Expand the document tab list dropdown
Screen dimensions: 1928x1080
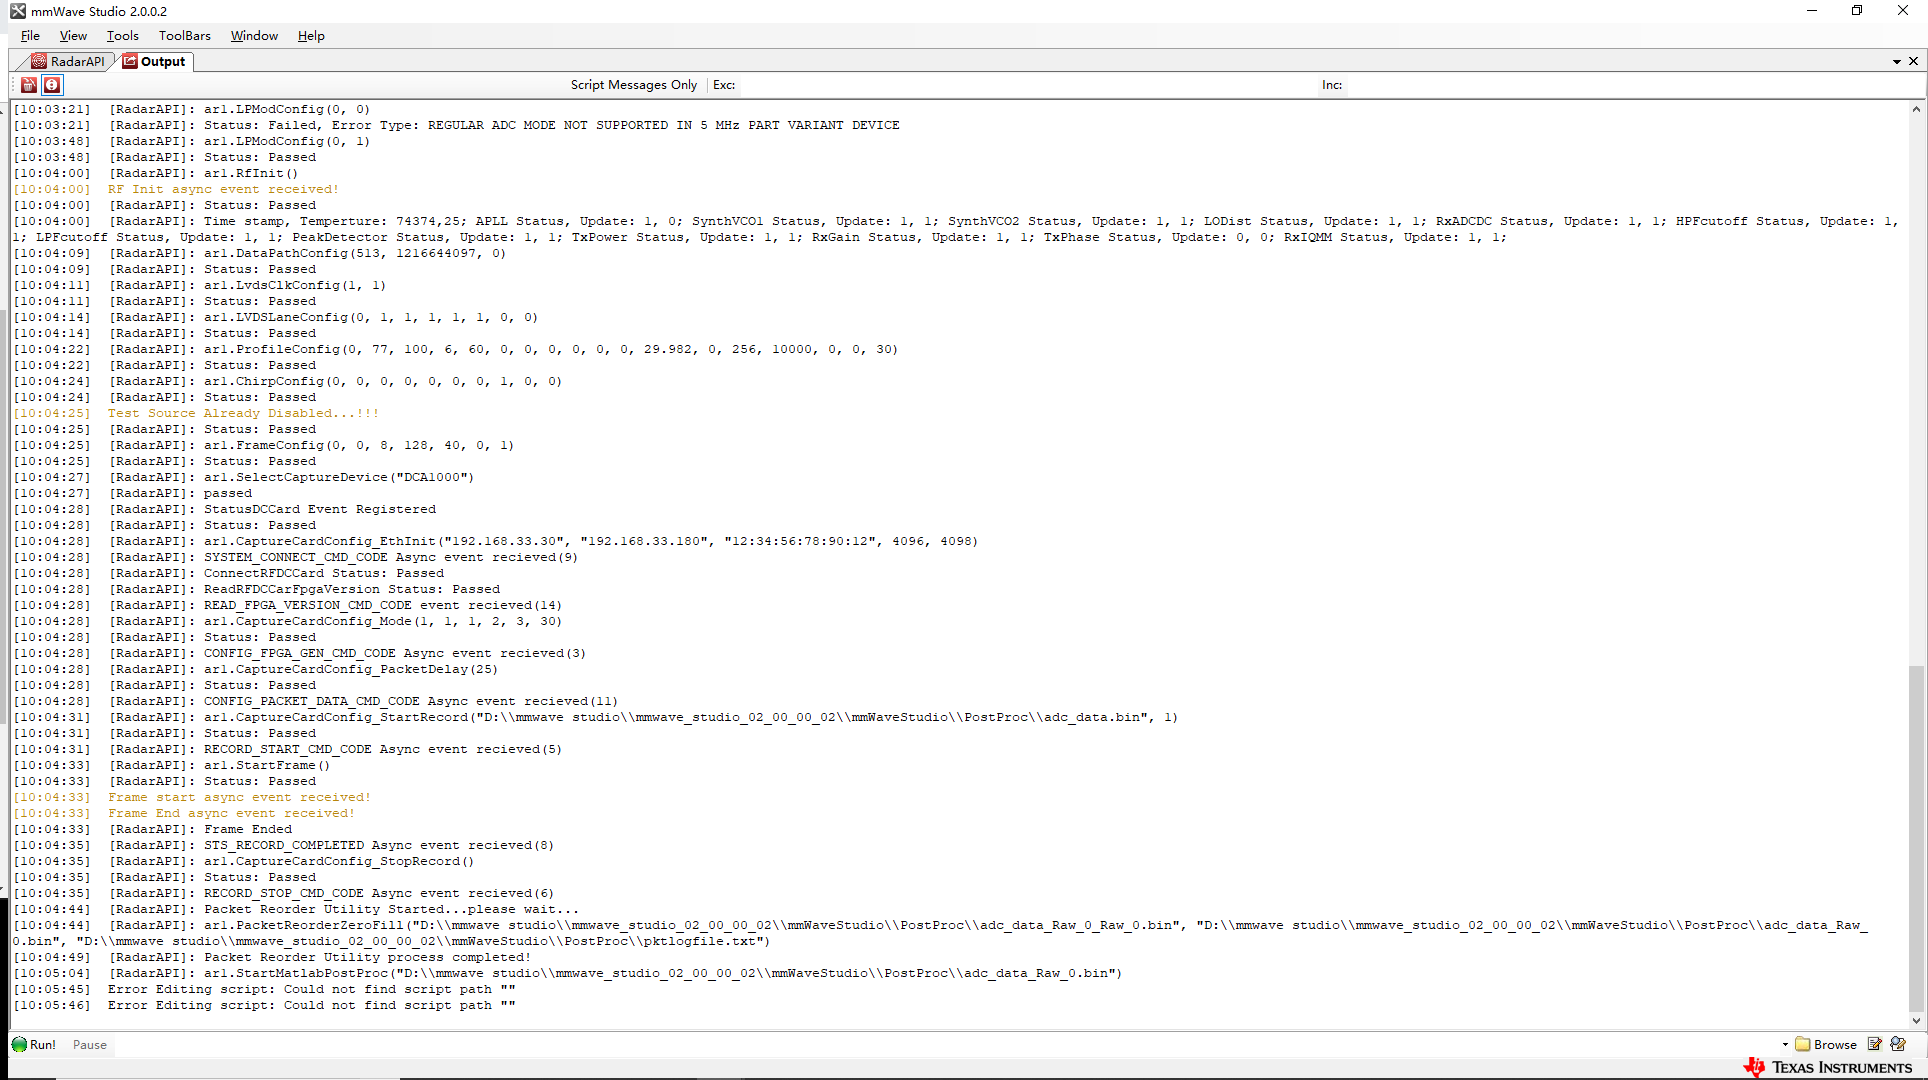[1896, 62]
